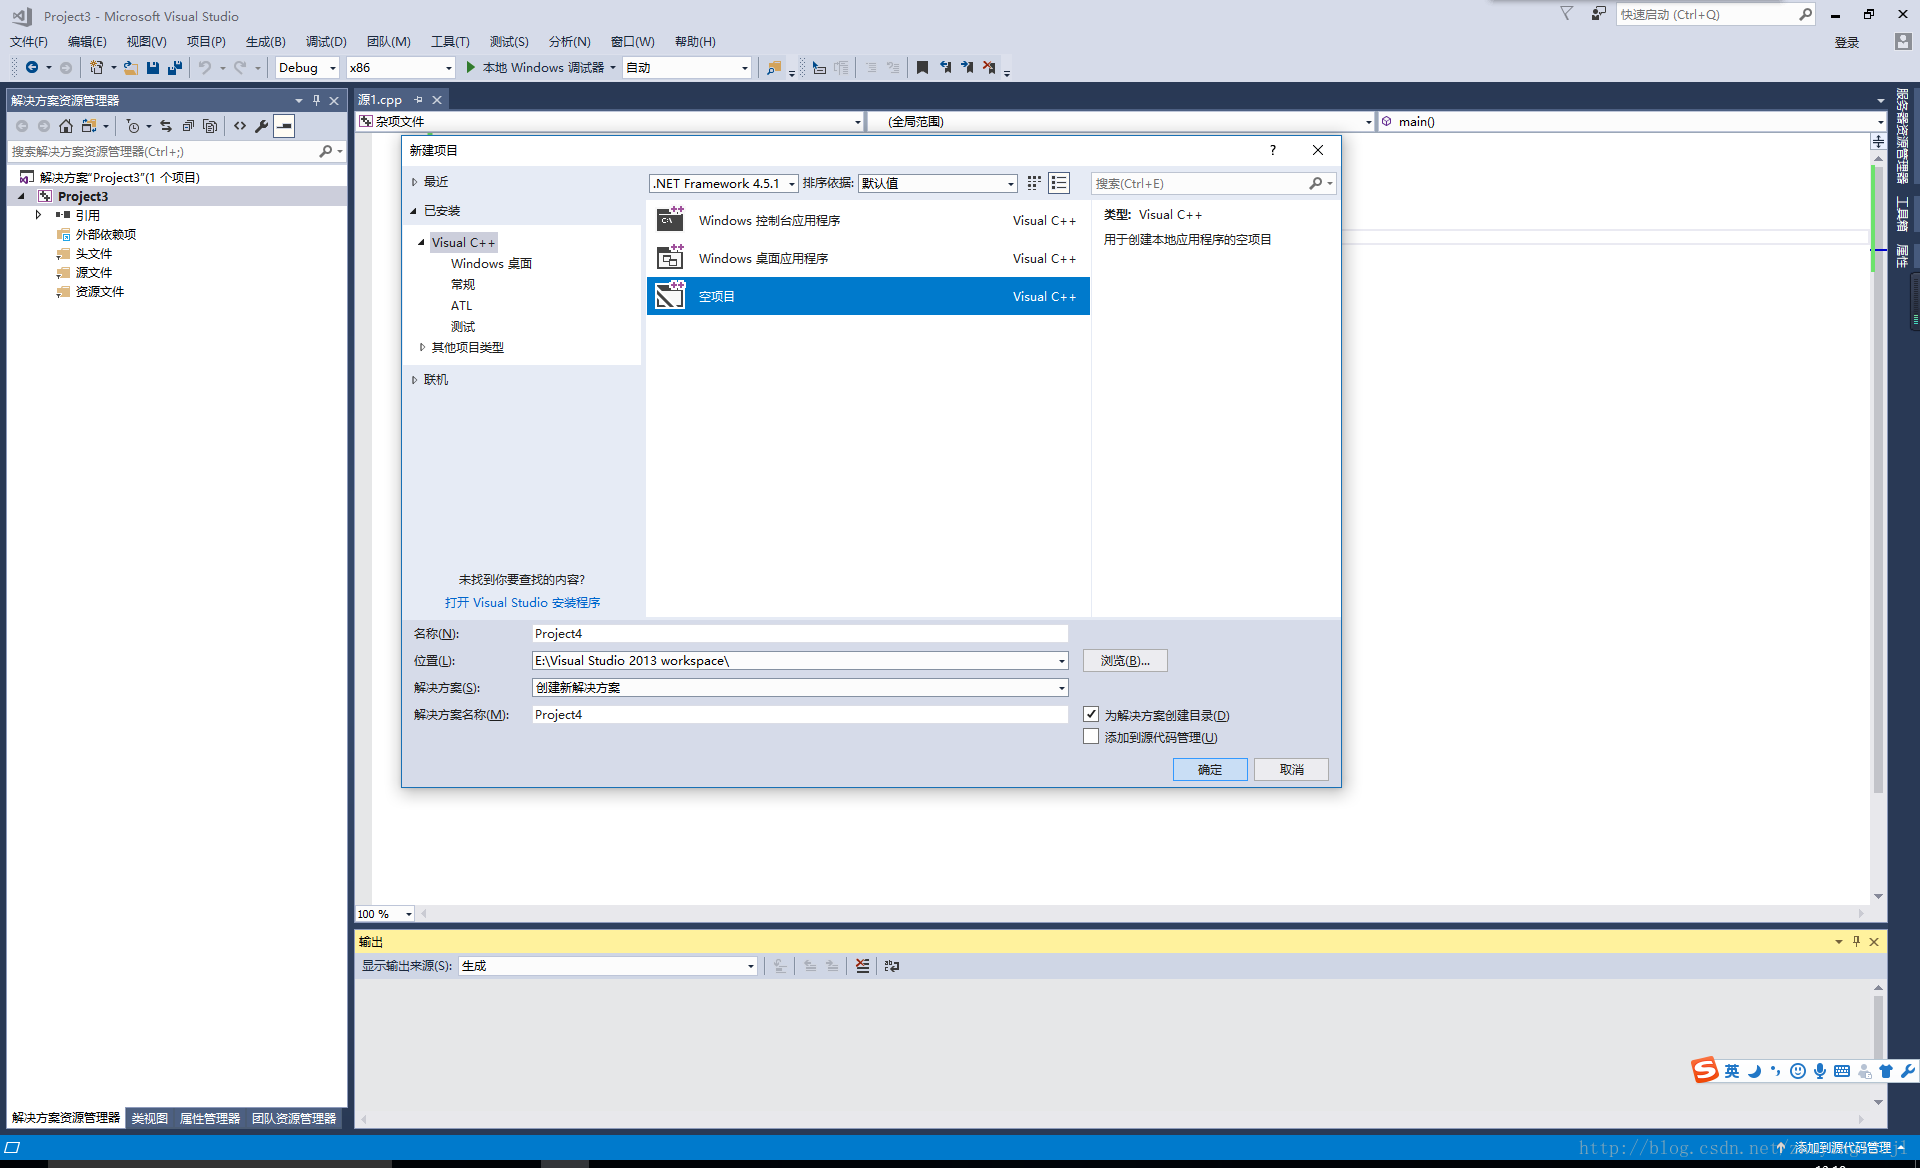Select the Windows Console Application template
The height and width of the screenshot is (1168, 1920).
[868, 220]
